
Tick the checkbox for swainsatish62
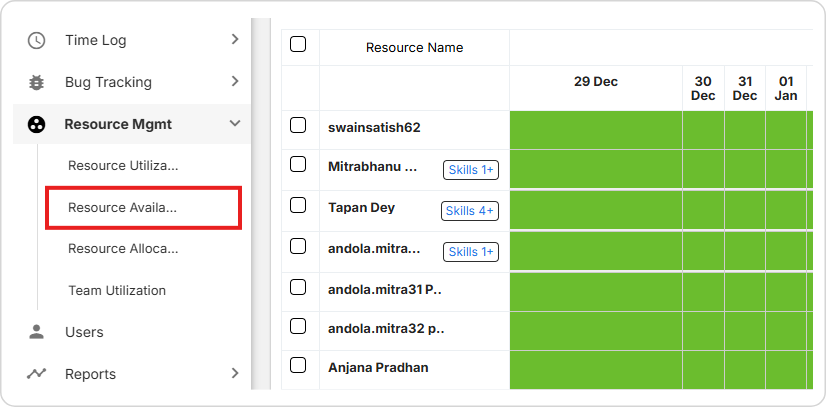point(298,125)
